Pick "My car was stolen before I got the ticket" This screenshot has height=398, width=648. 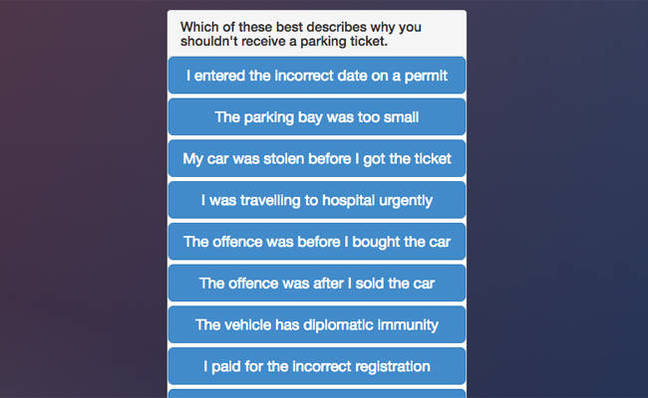click(317, 159)
